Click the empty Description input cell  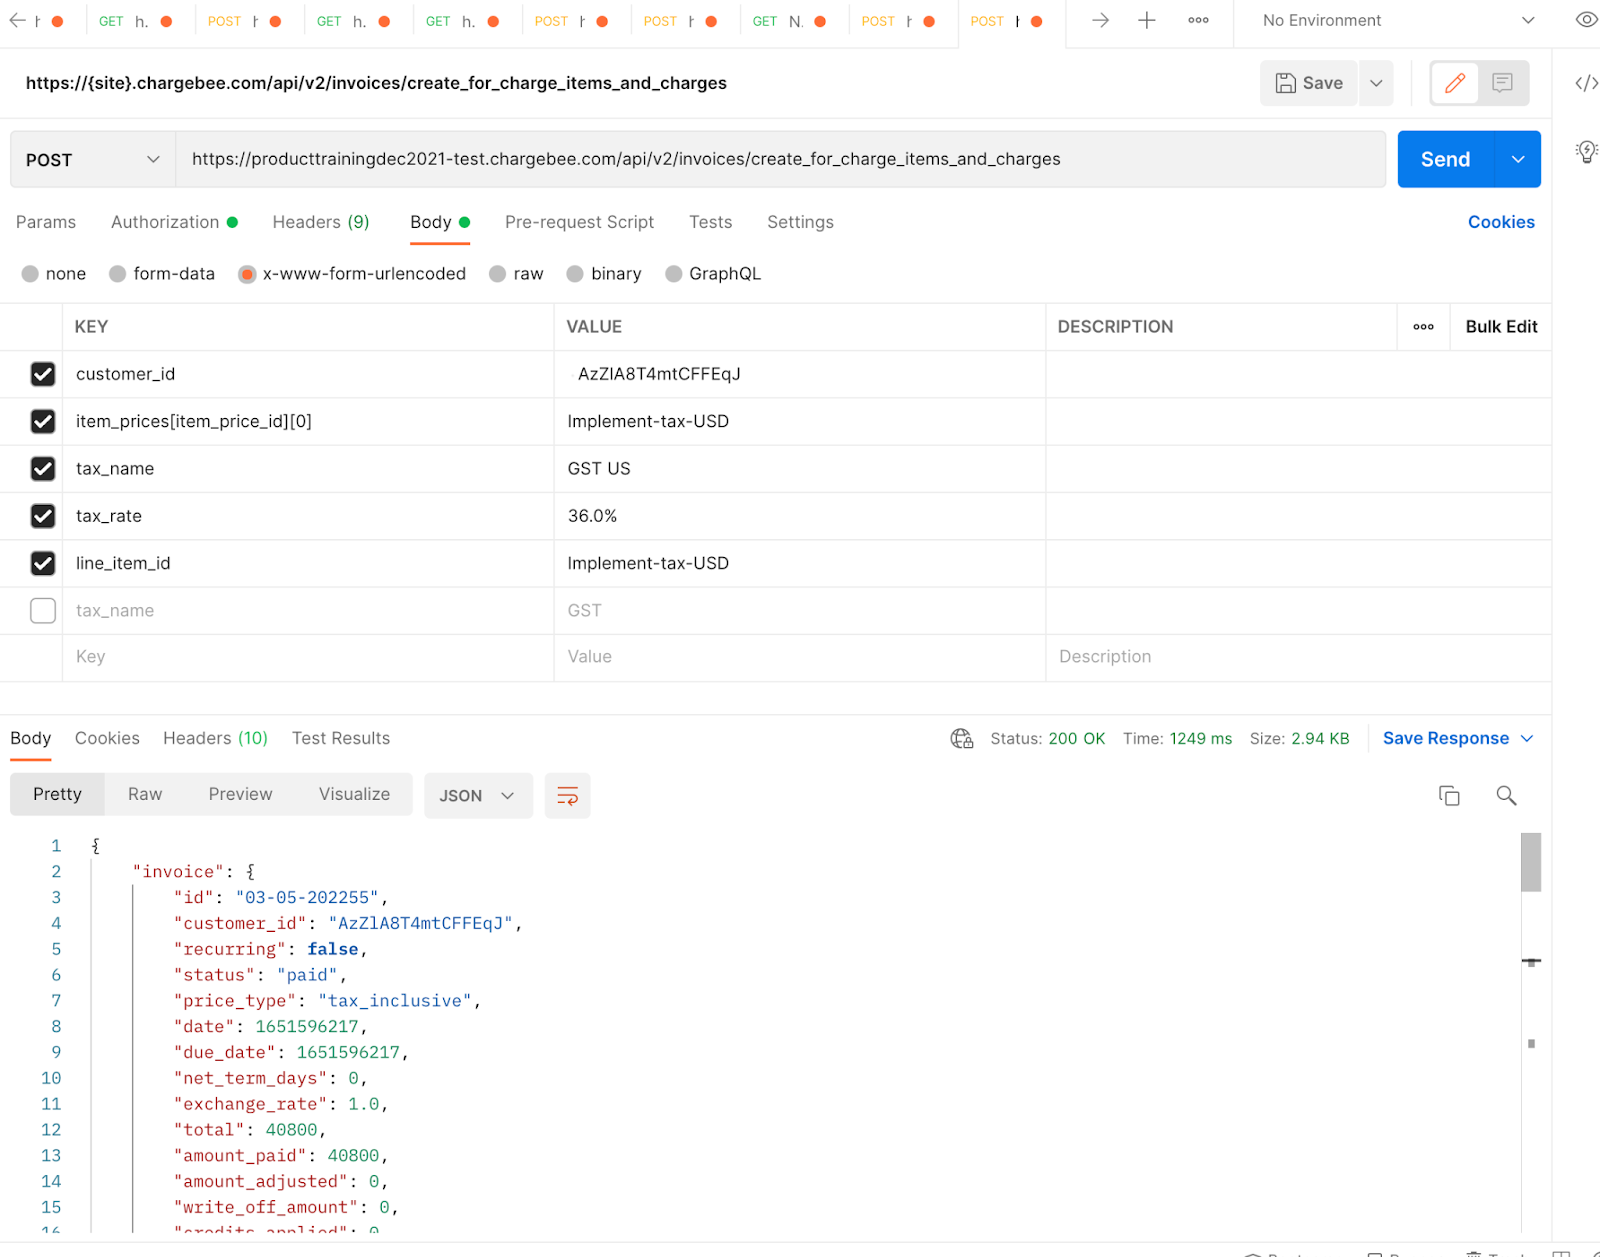click(1299, 657)
